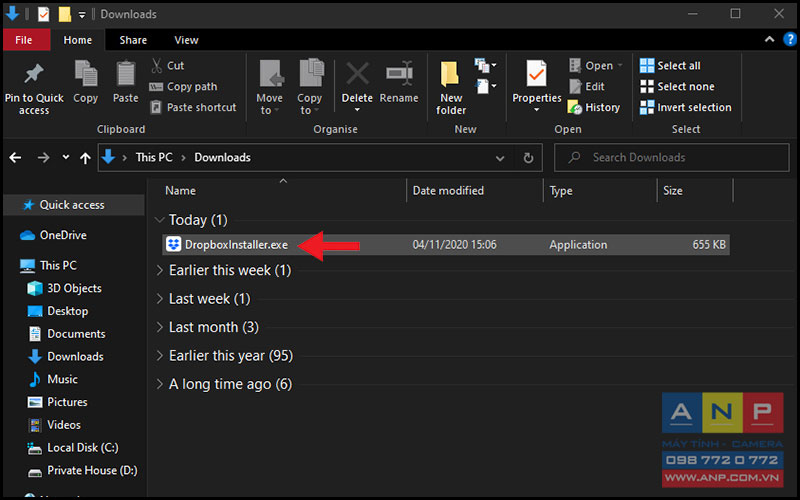This screenshot has width=800, height=500.
Task: Expand address bar history dropdown
Action: (500, 158)
